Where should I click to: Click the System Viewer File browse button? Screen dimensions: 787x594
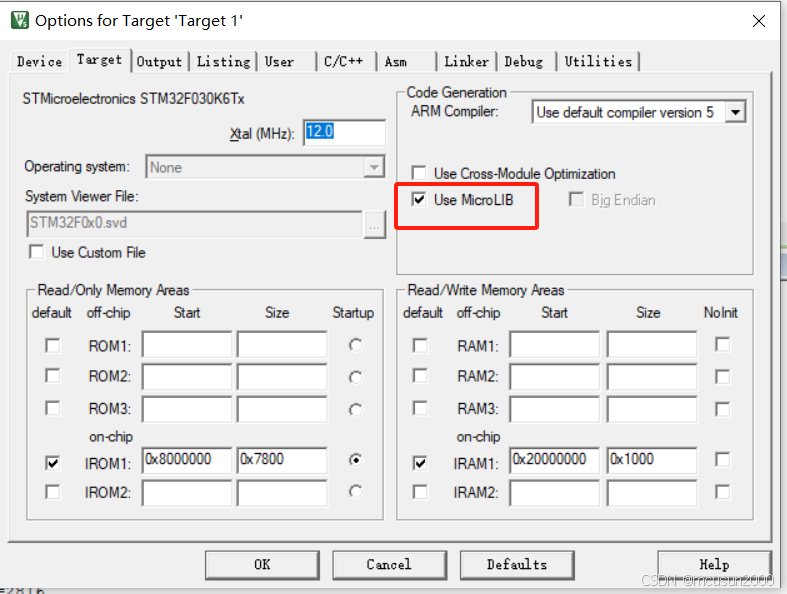click(x=374, y=224)
